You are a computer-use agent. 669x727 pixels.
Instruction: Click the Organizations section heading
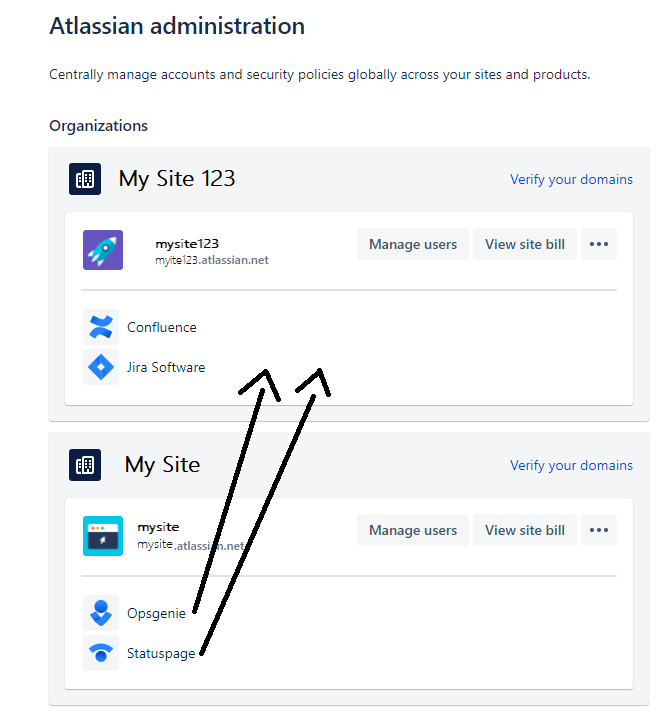[98, 126]
